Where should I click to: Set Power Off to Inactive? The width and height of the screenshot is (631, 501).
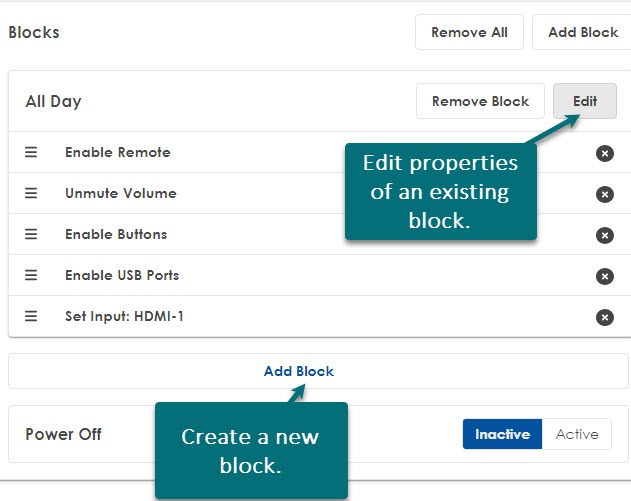tap(502, 434)
